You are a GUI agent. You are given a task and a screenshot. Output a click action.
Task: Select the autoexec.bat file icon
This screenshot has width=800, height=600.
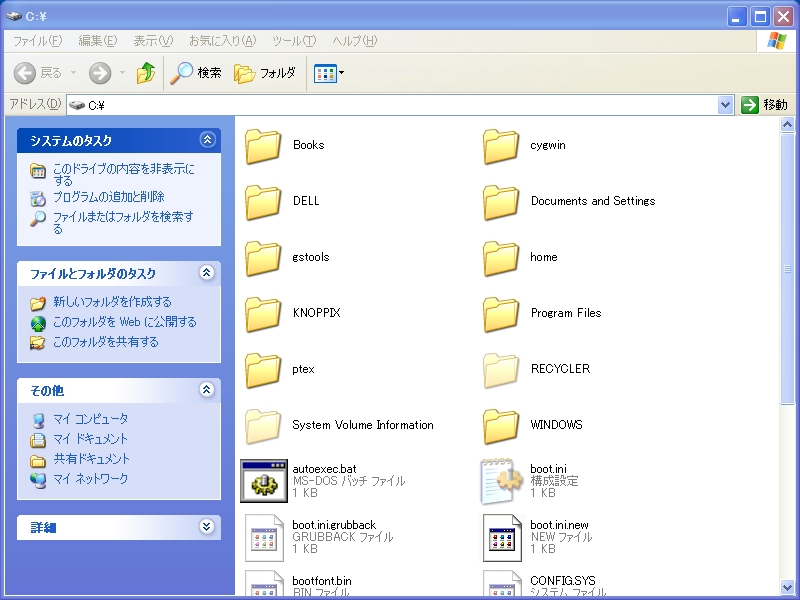(x=265, y=481)
